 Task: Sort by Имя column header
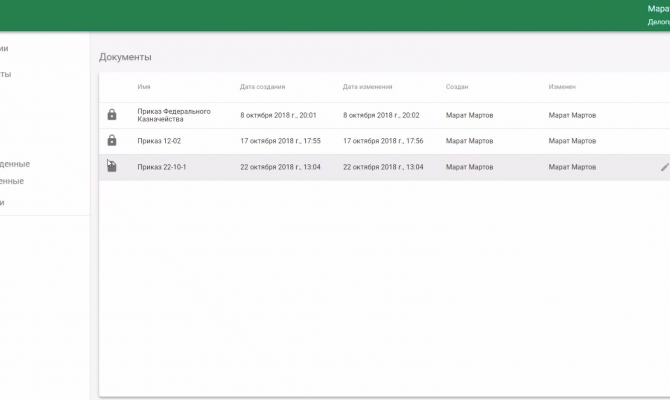click(x=144, y=87)
